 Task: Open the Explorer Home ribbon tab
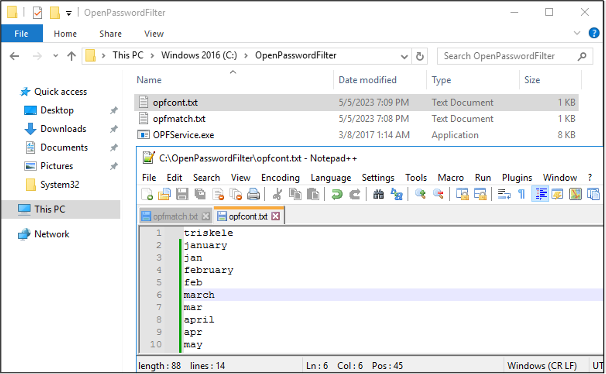[x=65, y=34]
